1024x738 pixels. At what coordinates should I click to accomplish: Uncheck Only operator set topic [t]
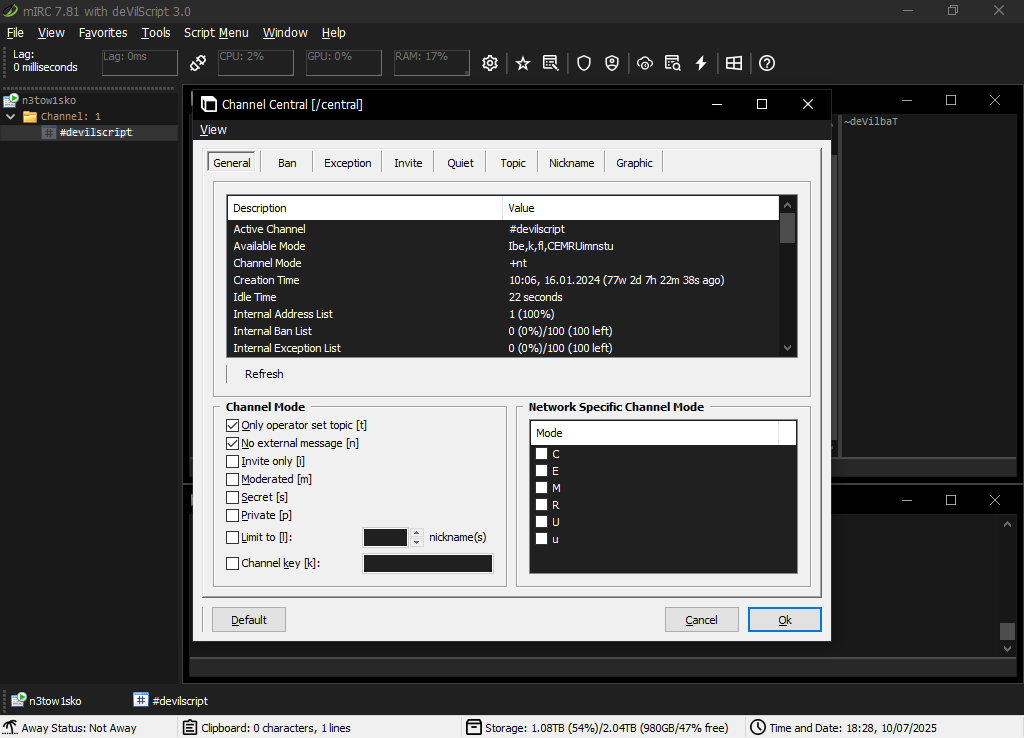[232, 425]
